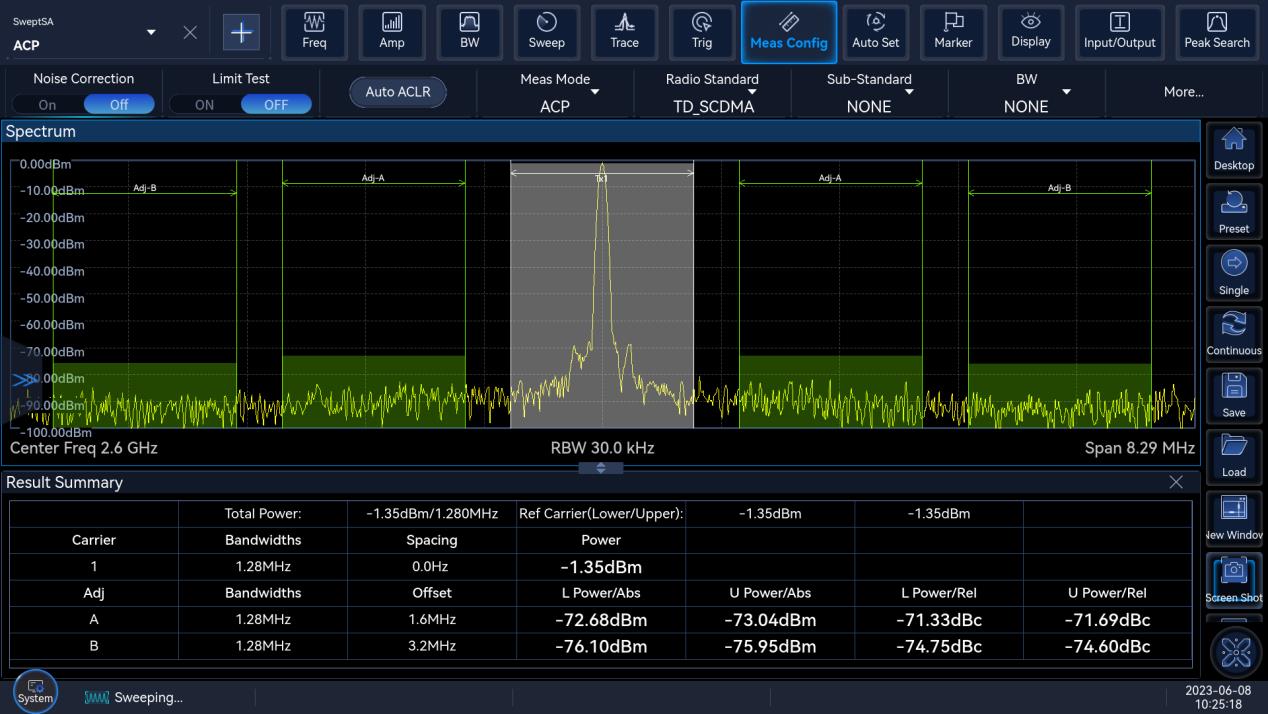1268x714 pixels.
Task: Switch to the Marker menu
Action: point(952,32)
